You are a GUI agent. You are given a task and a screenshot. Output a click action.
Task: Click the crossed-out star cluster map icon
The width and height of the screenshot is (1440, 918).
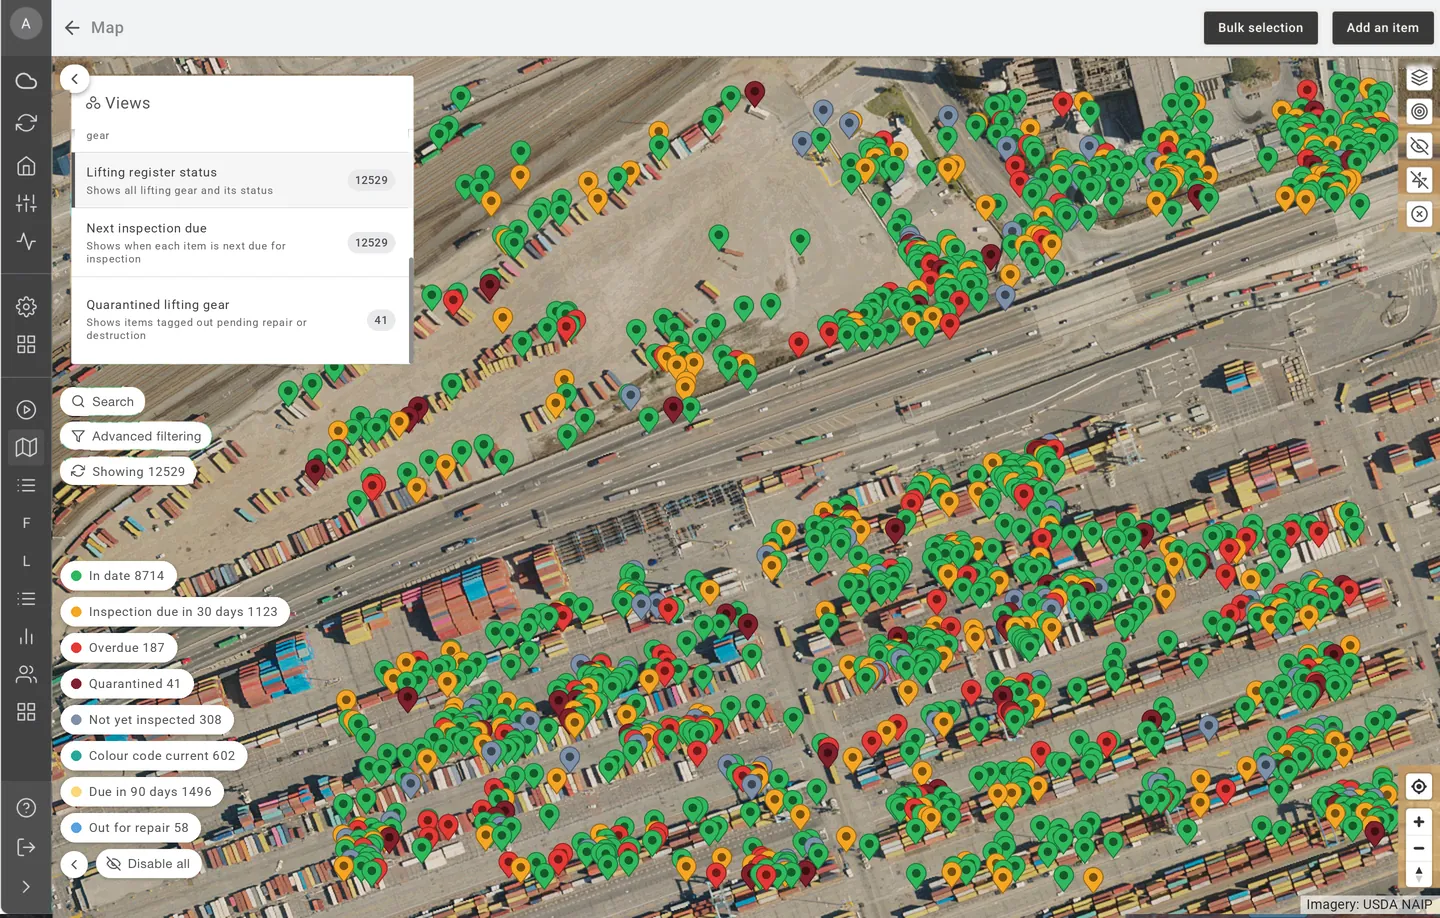click(x=1419, y=180)
